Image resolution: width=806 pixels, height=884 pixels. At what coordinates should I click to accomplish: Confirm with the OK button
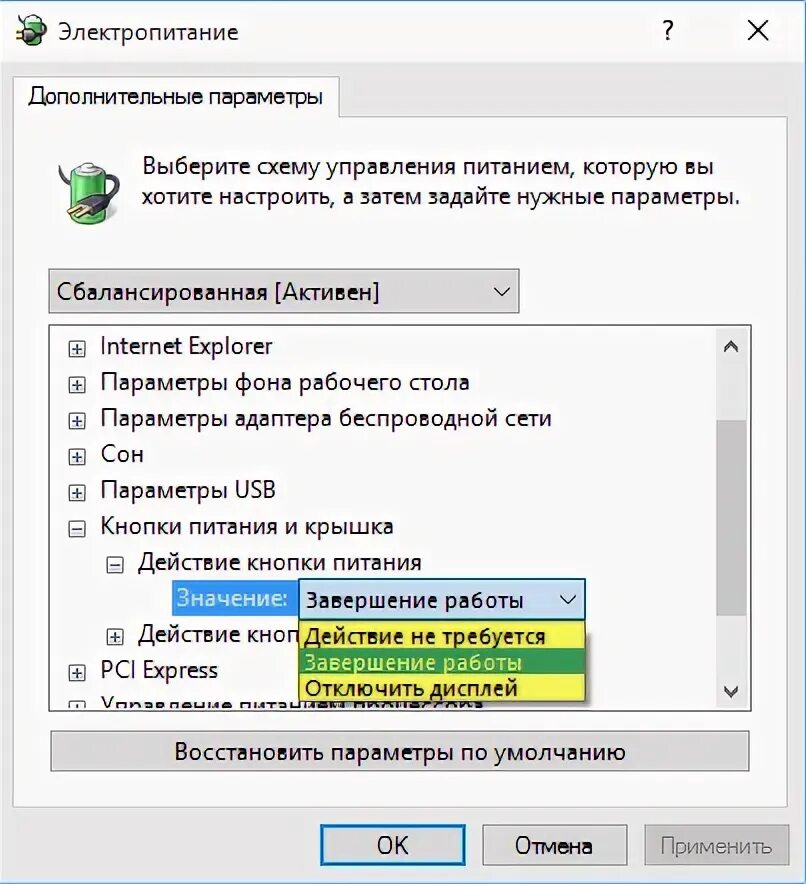[393, 845]
